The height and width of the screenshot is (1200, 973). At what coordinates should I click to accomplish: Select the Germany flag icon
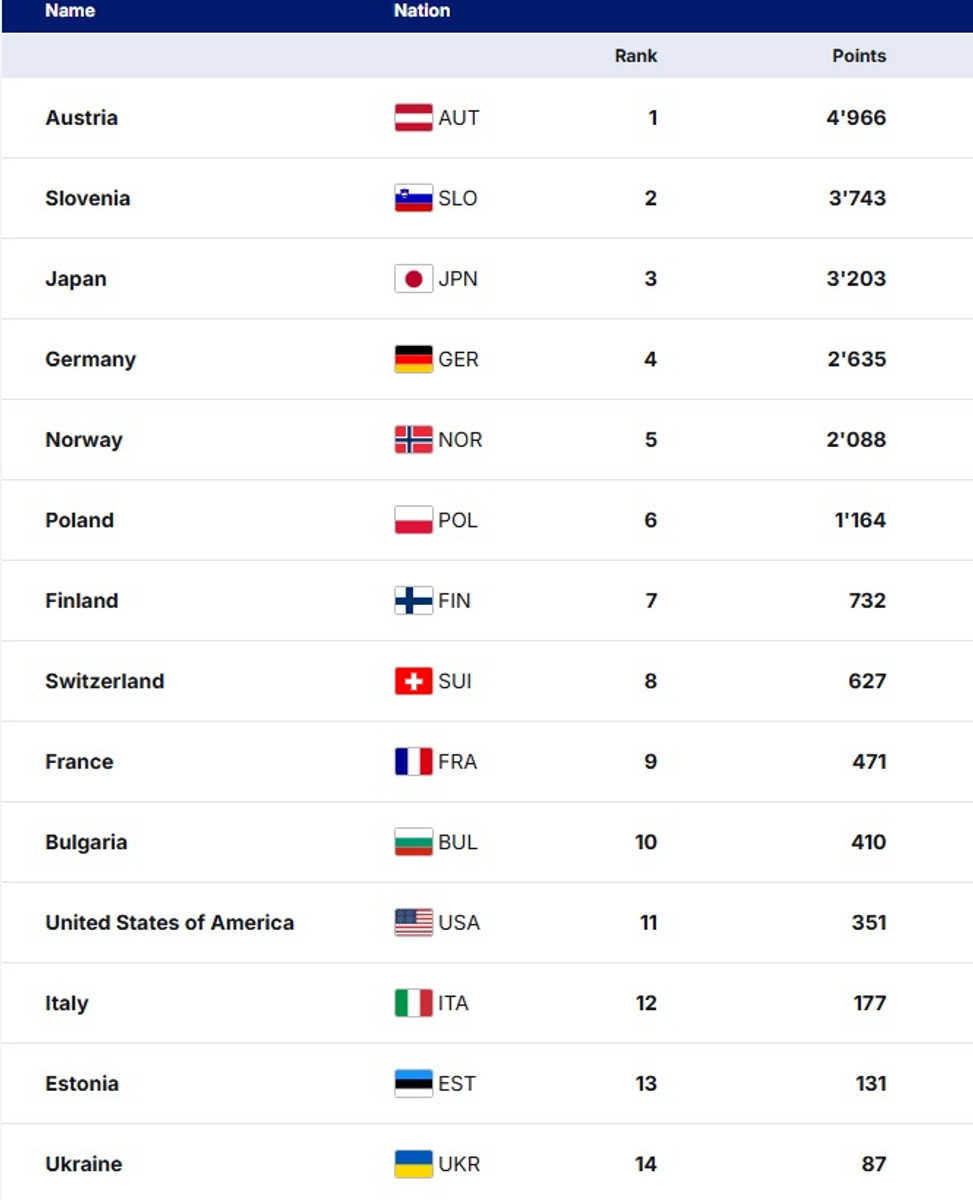[413, 359]
